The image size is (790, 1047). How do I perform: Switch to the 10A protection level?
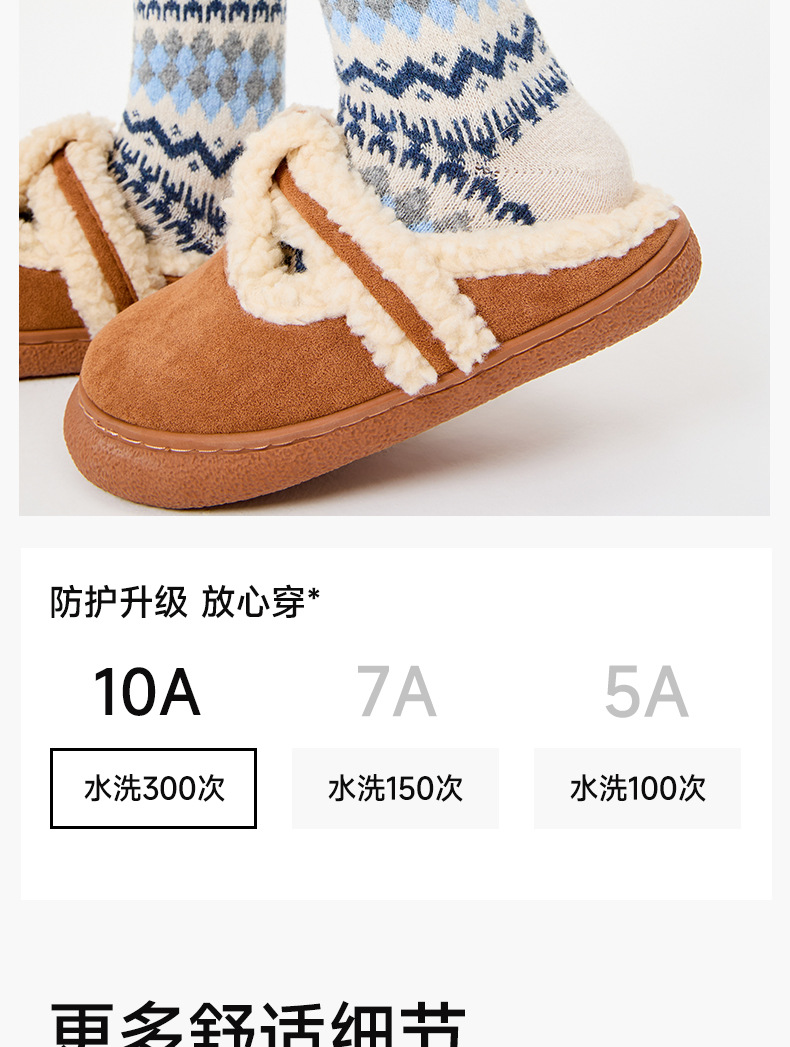pos(147,692)
